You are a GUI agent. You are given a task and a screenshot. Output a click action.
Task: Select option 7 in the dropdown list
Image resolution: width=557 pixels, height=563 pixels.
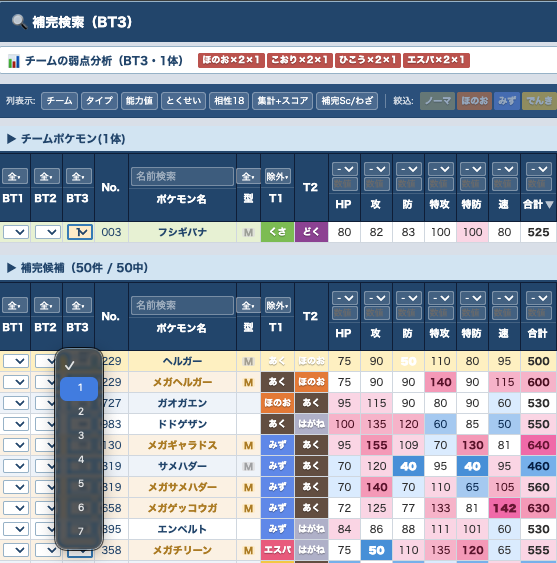tap(79, 531)
